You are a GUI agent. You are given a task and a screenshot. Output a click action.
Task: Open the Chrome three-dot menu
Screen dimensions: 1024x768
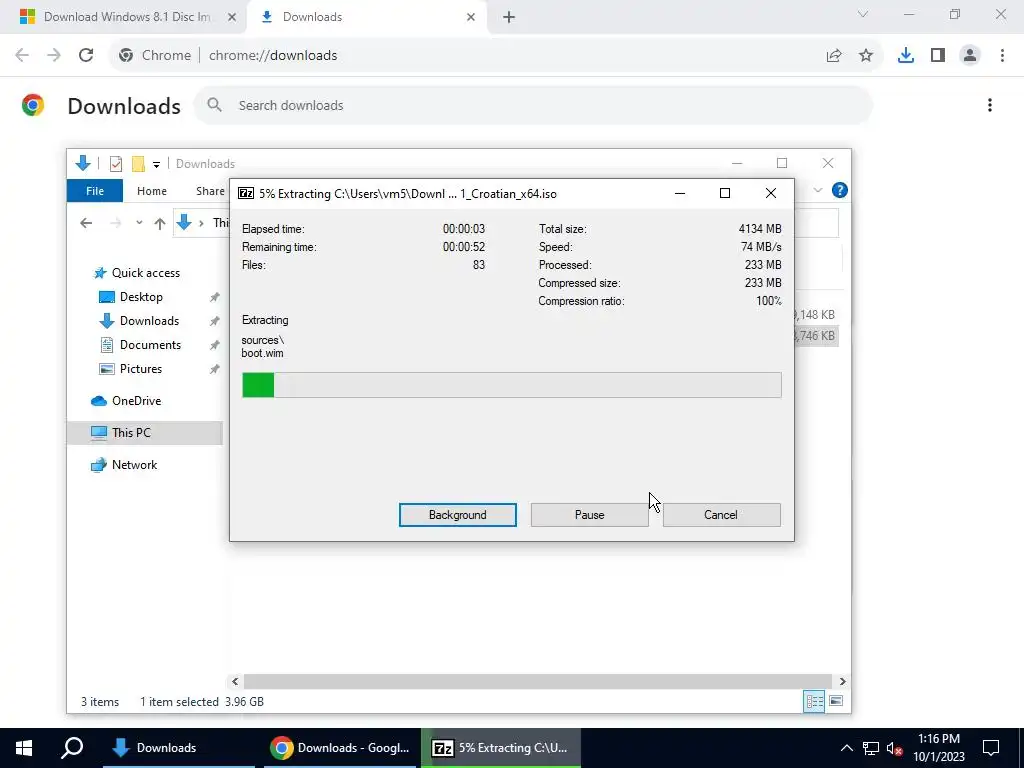[x=1002, y=56]
